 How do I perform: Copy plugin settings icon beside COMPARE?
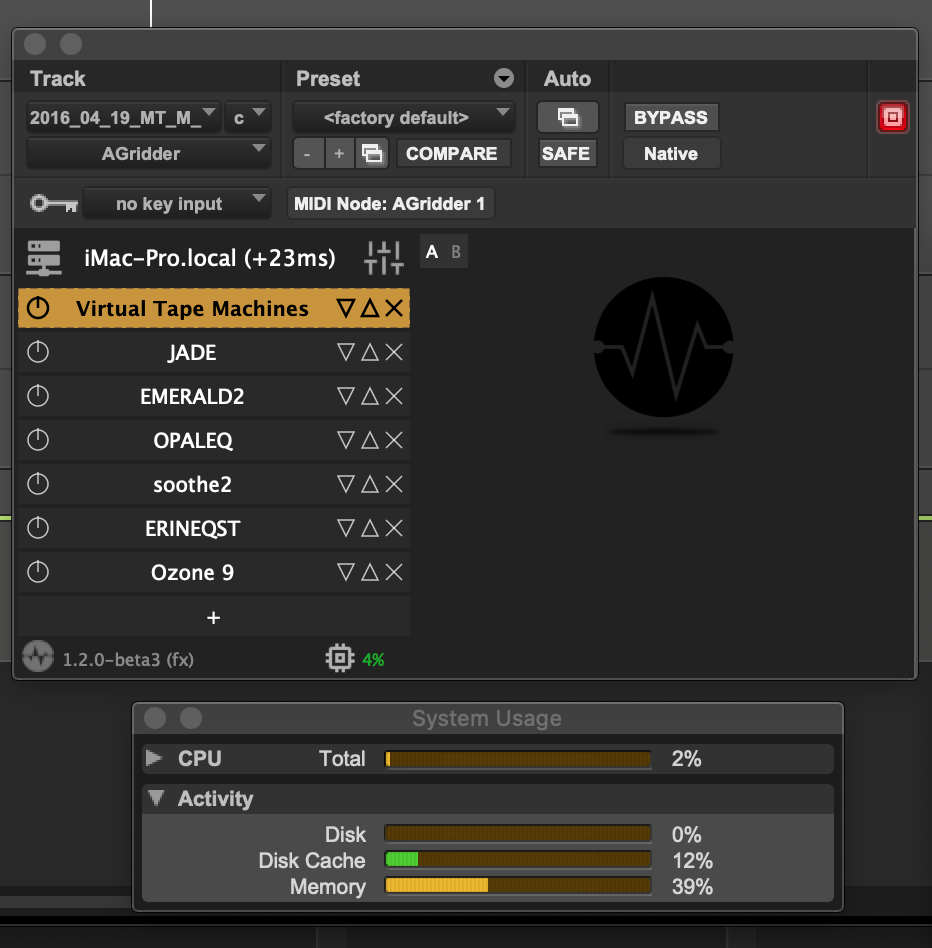[372, 154]
